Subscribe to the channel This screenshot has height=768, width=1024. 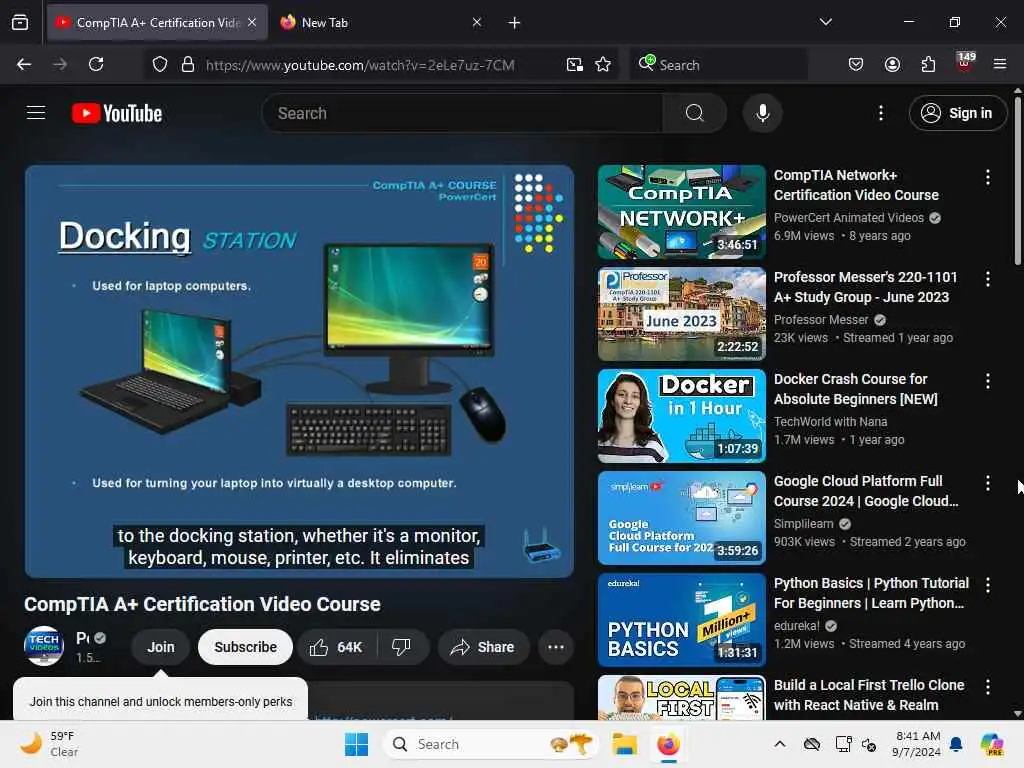pos(246,647)
